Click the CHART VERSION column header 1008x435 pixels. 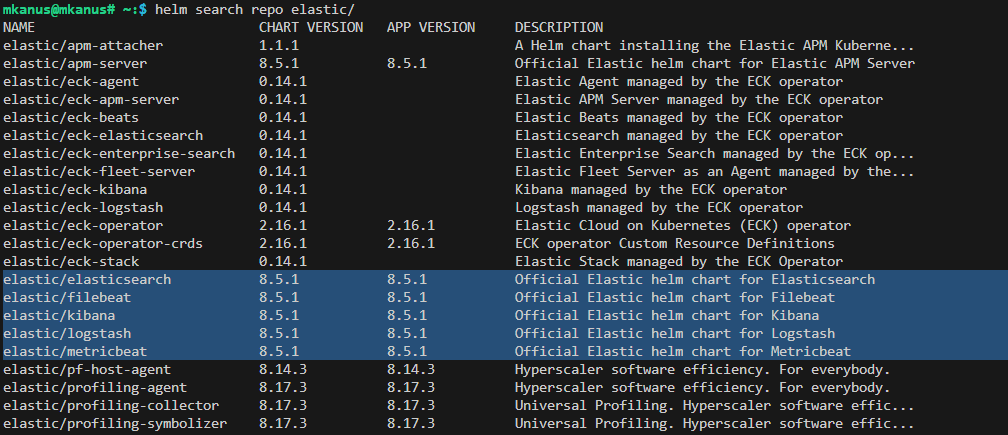coord(311,28)
